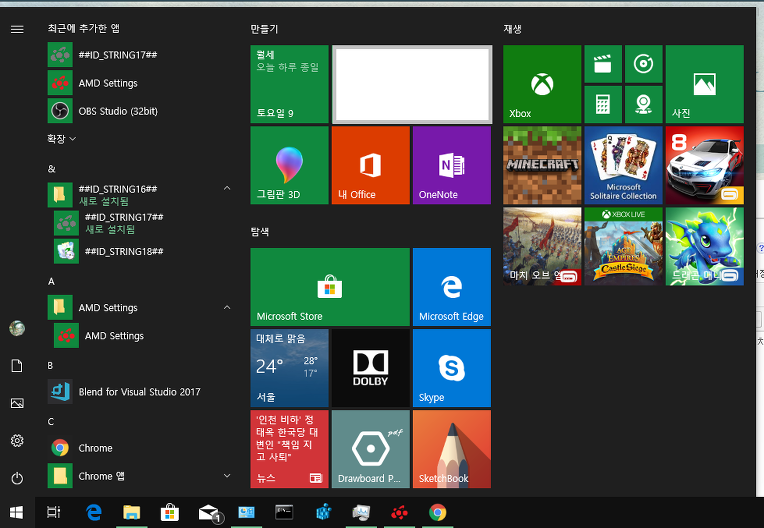
Task: Open Asphalt 8 racing car tile
Action: pos(705,165)
